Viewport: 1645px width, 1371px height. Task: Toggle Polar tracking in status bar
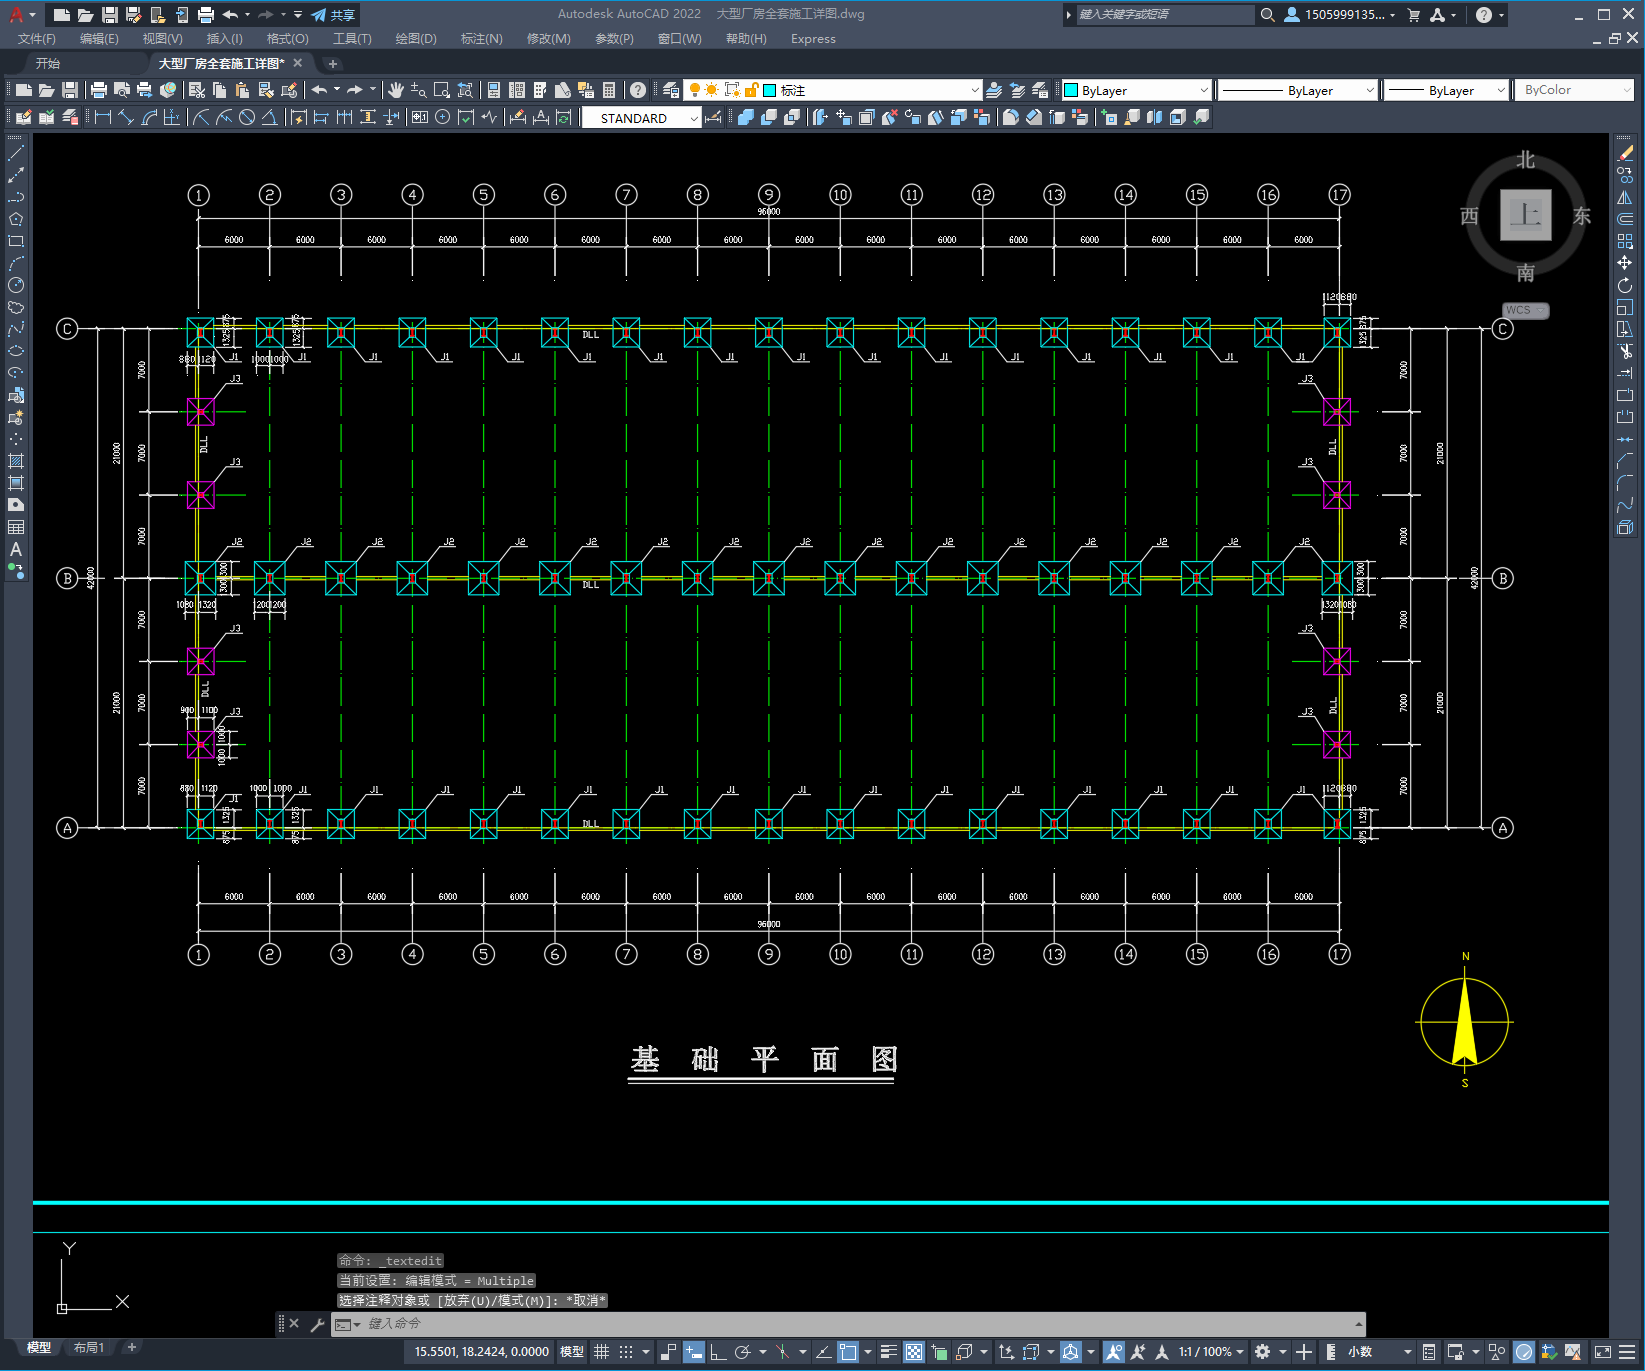tap(742, 1352)
